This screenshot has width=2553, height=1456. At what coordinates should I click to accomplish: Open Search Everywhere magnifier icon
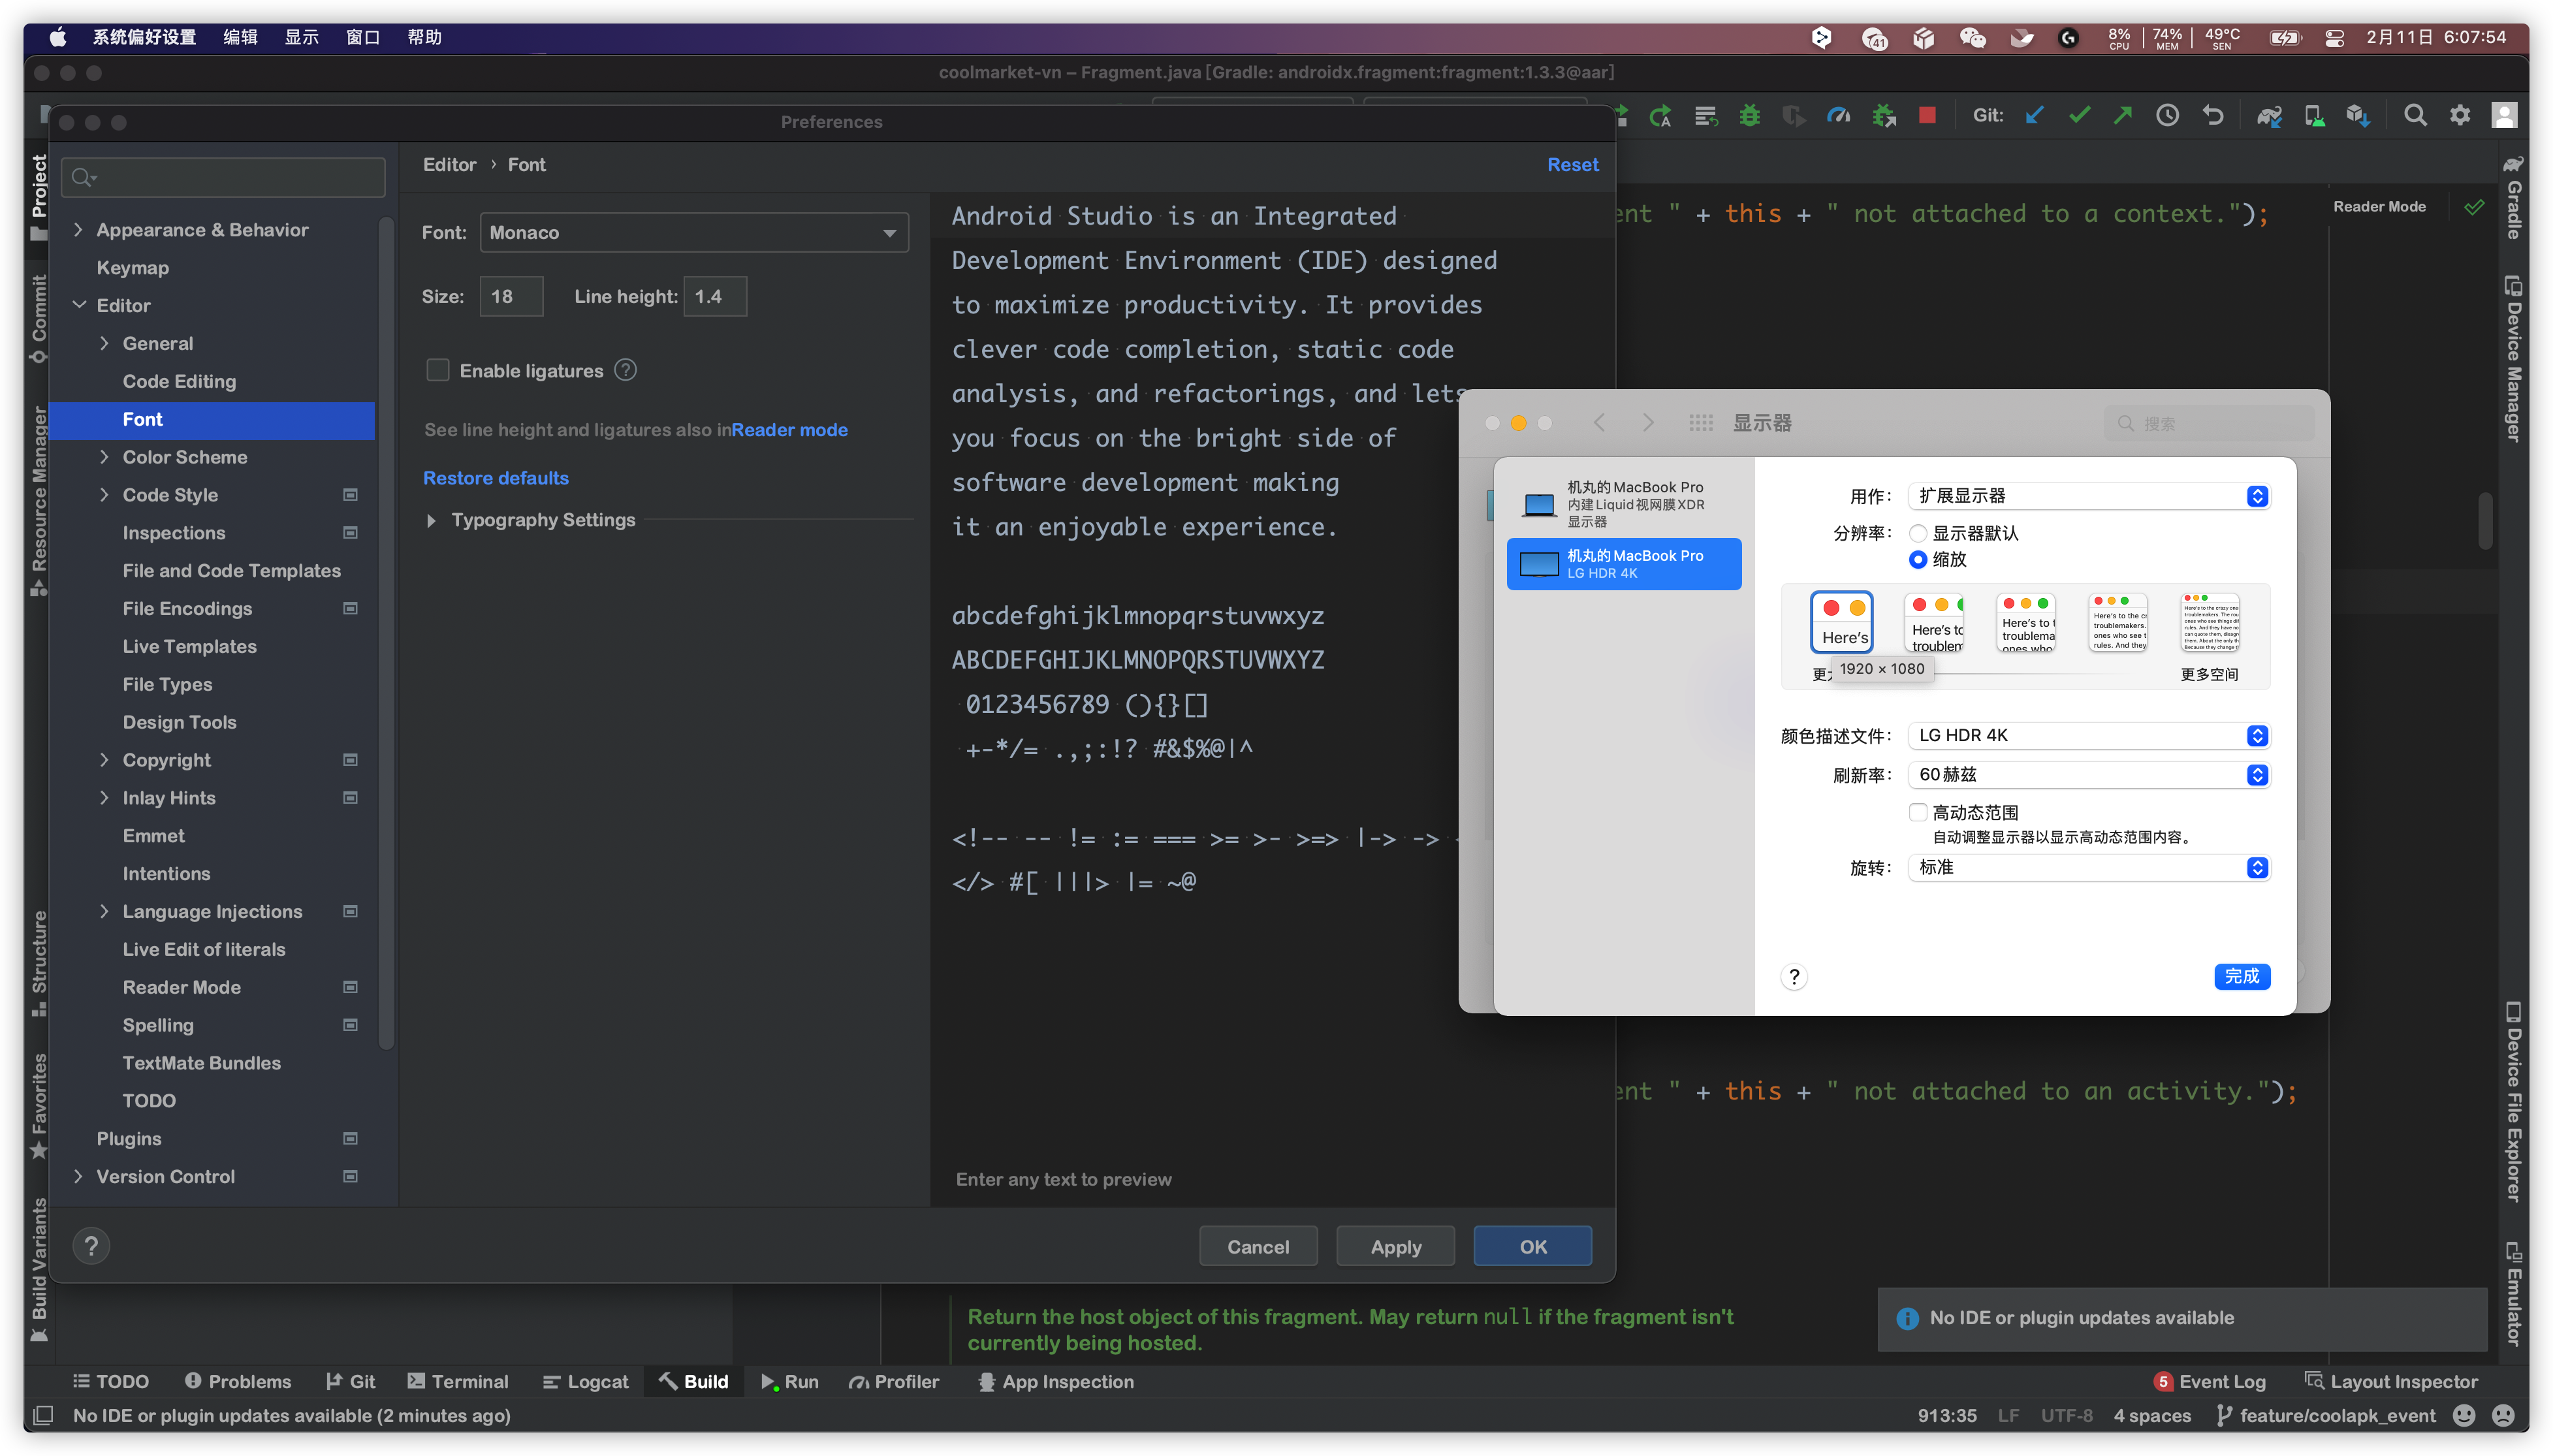2415,116
